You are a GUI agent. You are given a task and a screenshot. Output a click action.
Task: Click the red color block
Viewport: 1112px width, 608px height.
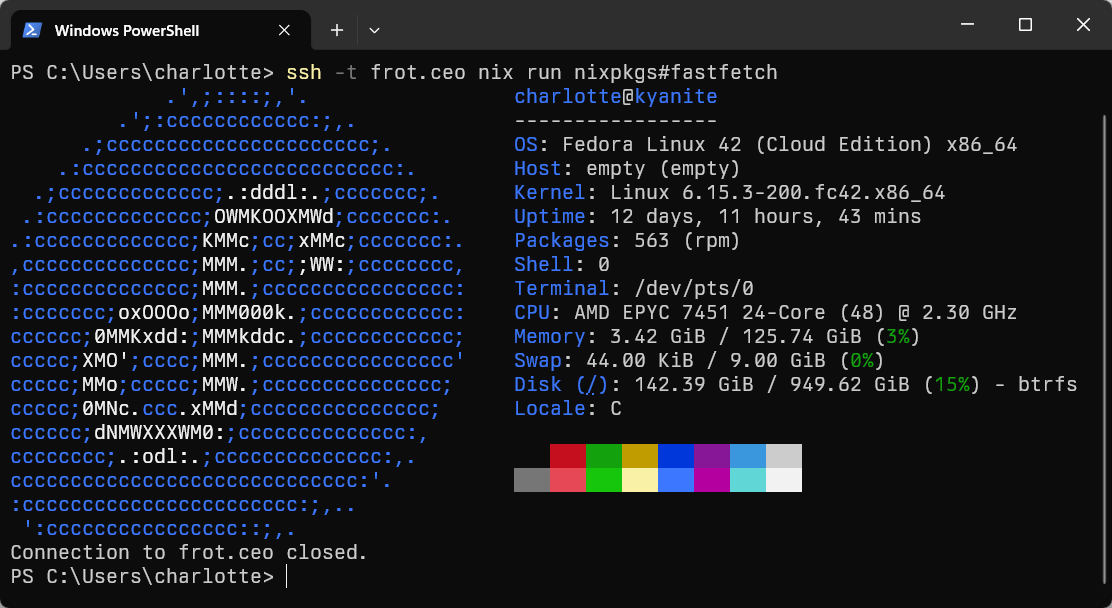(568, 456)
